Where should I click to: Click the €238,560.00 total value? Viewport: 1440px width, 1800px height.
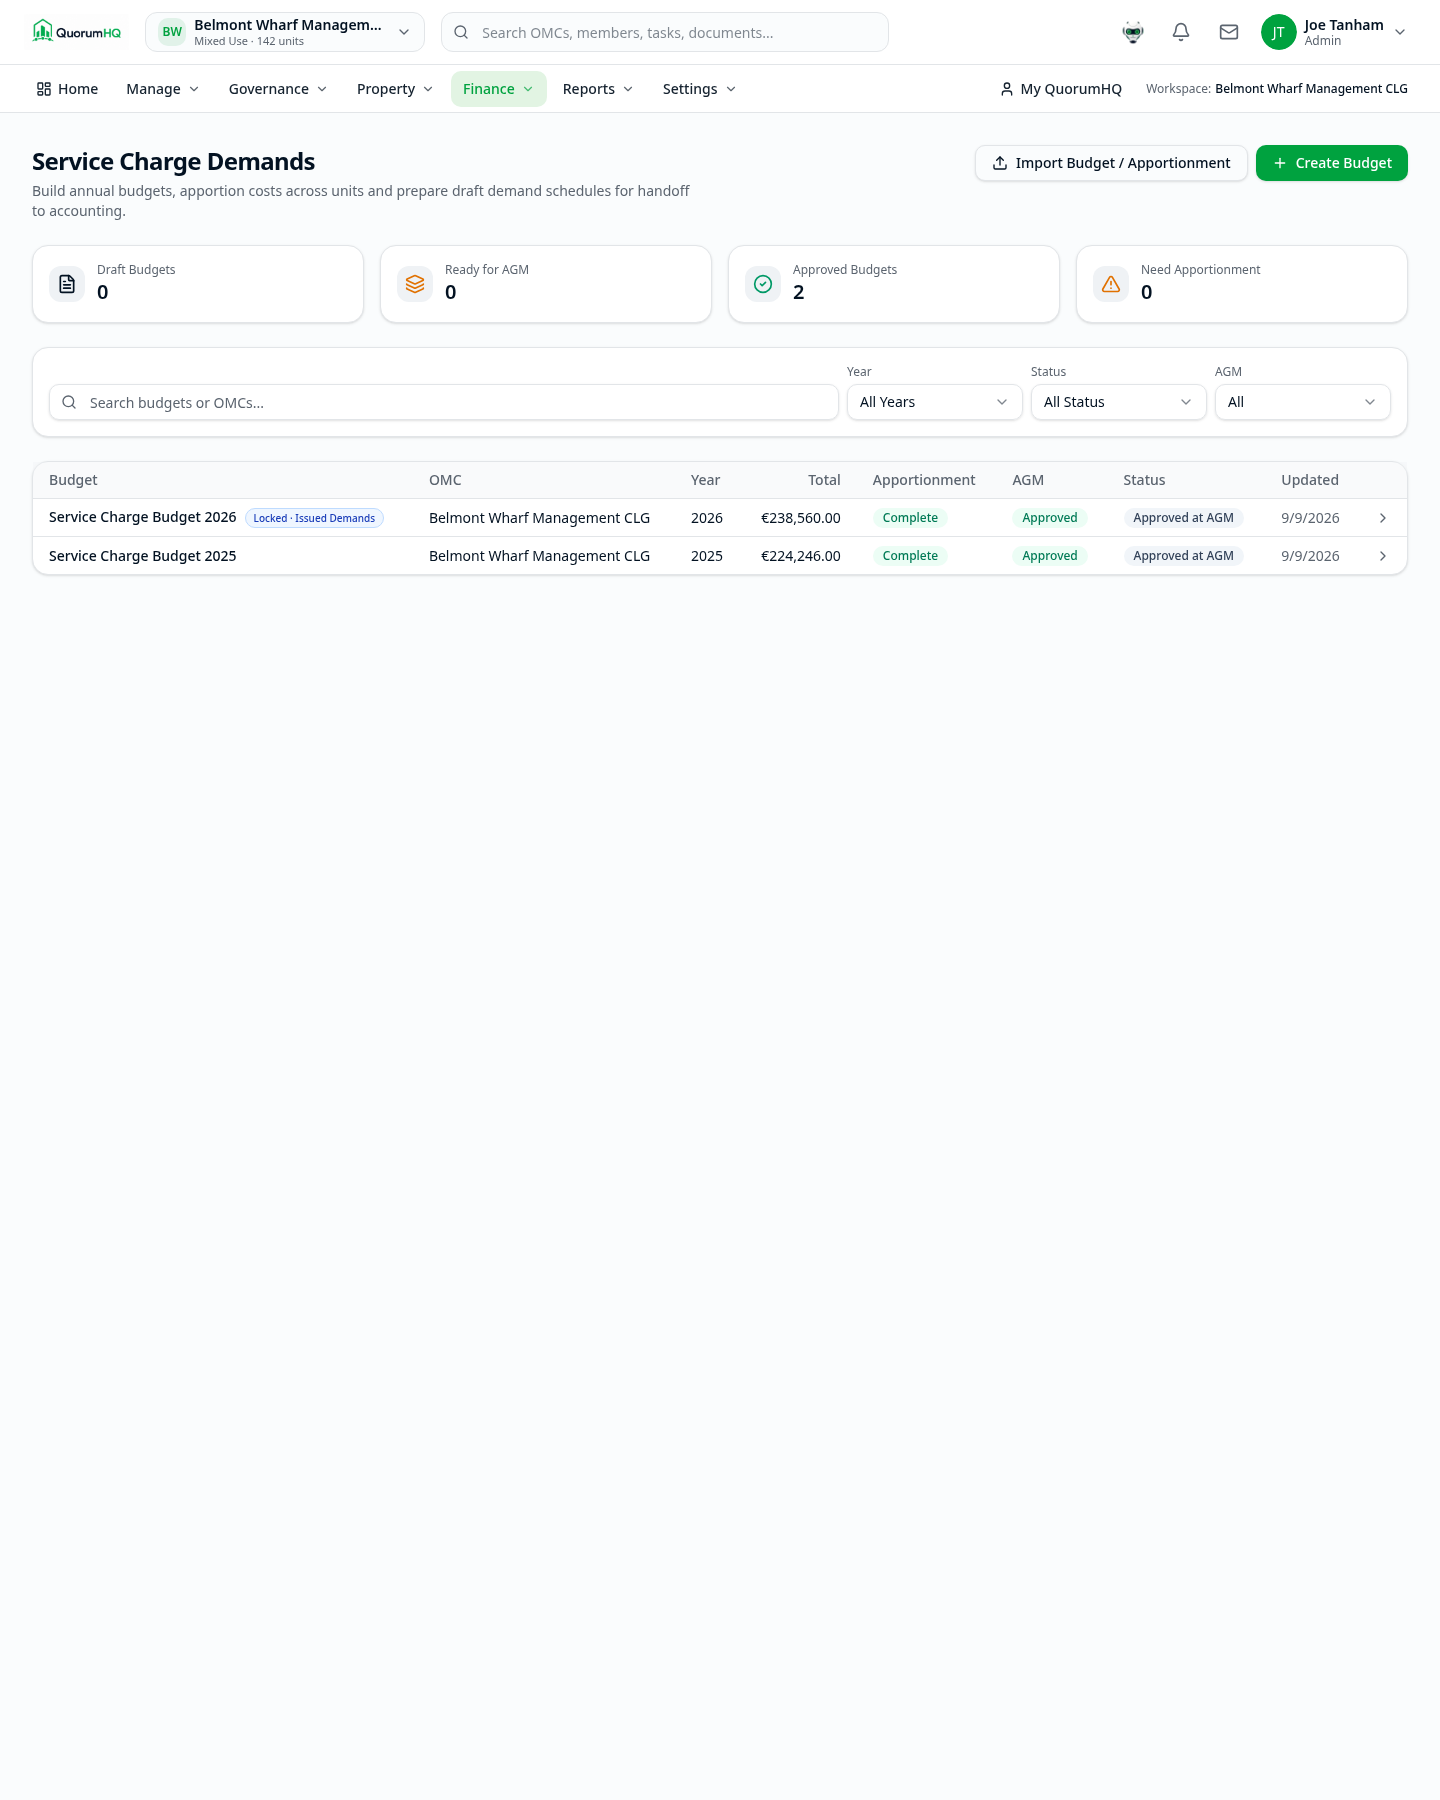[801, 518]
